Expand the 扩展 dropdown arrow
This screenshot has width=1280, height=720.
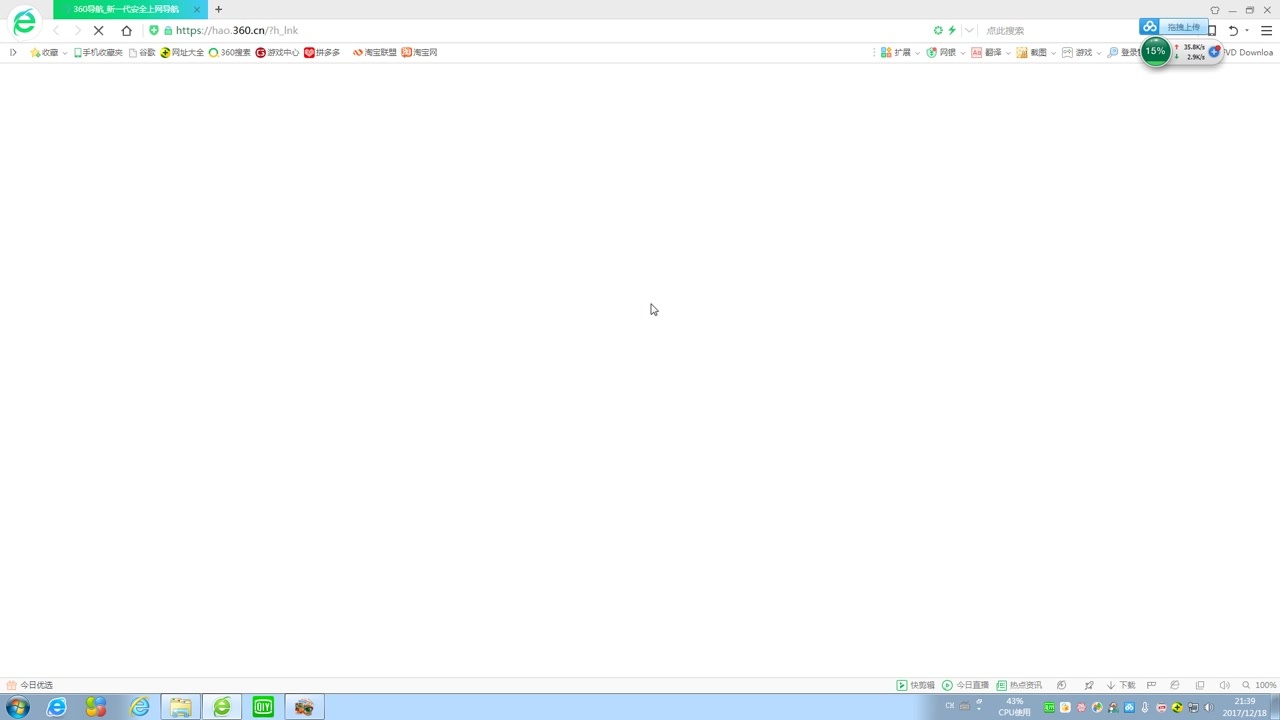tap(918, 53)
